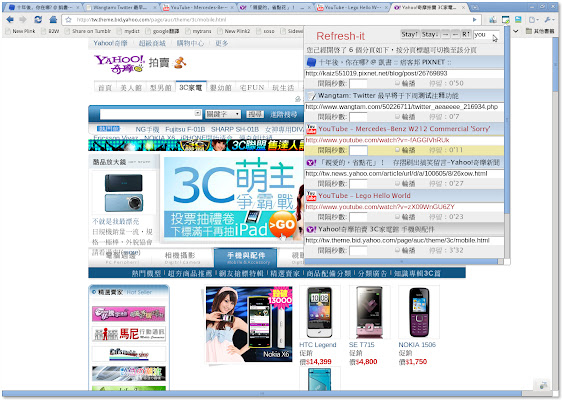Open the mytrans bookmark
This screenshot has width=562, height=400.
198,31
